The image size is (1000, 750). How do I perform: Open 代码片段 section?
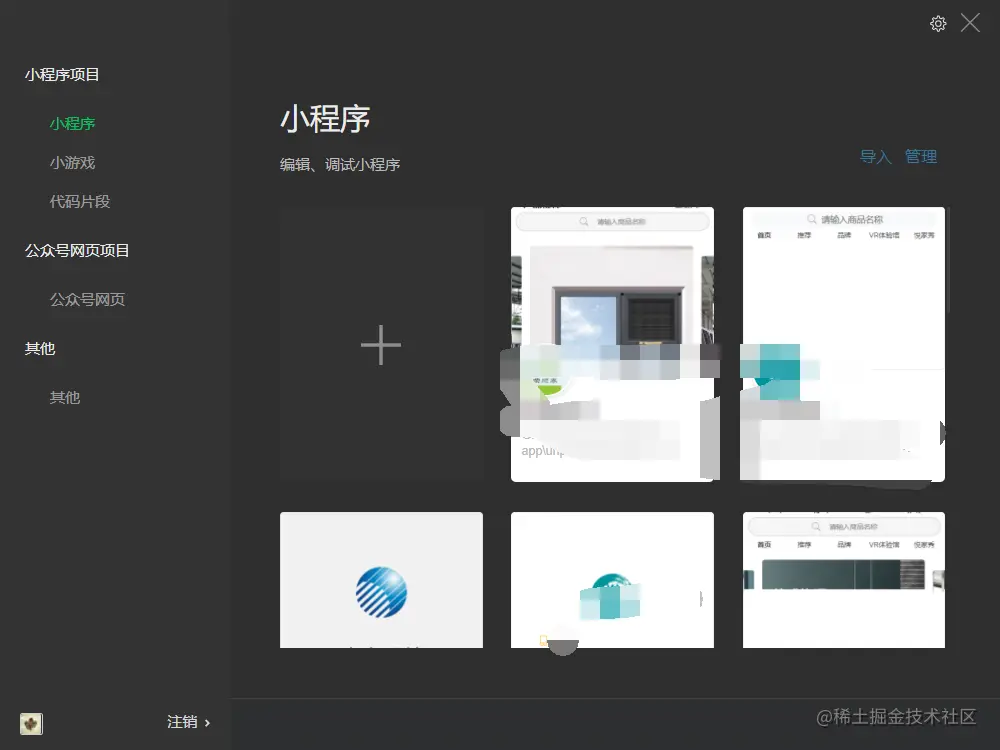click(80, 202)
